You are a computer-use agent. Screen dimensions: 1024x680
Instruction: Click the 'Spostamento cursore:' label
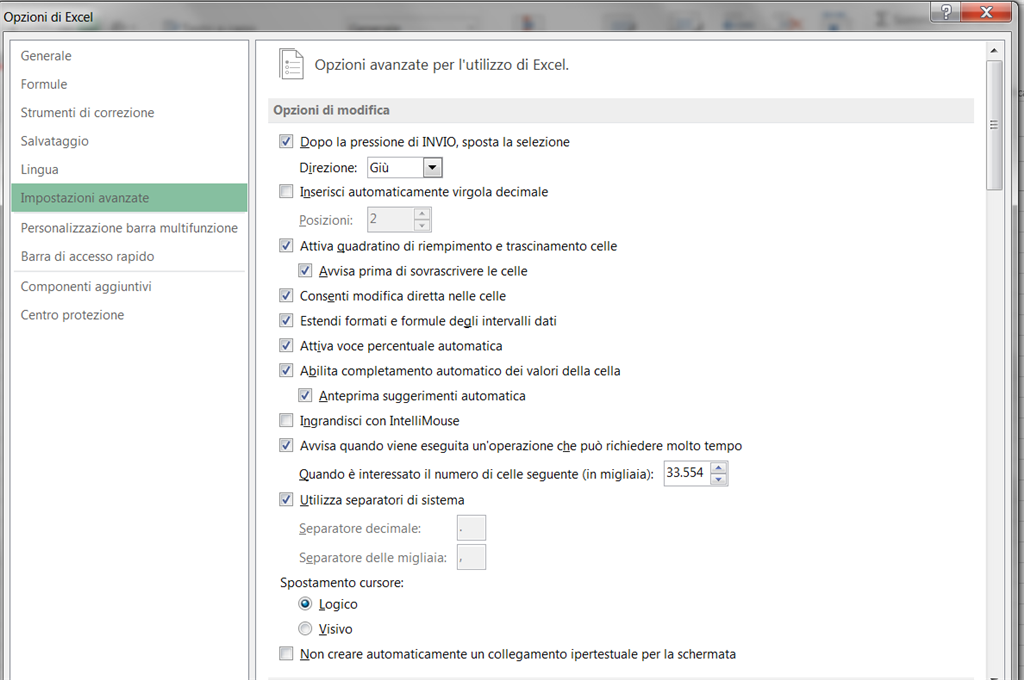(x=342, y=582)
